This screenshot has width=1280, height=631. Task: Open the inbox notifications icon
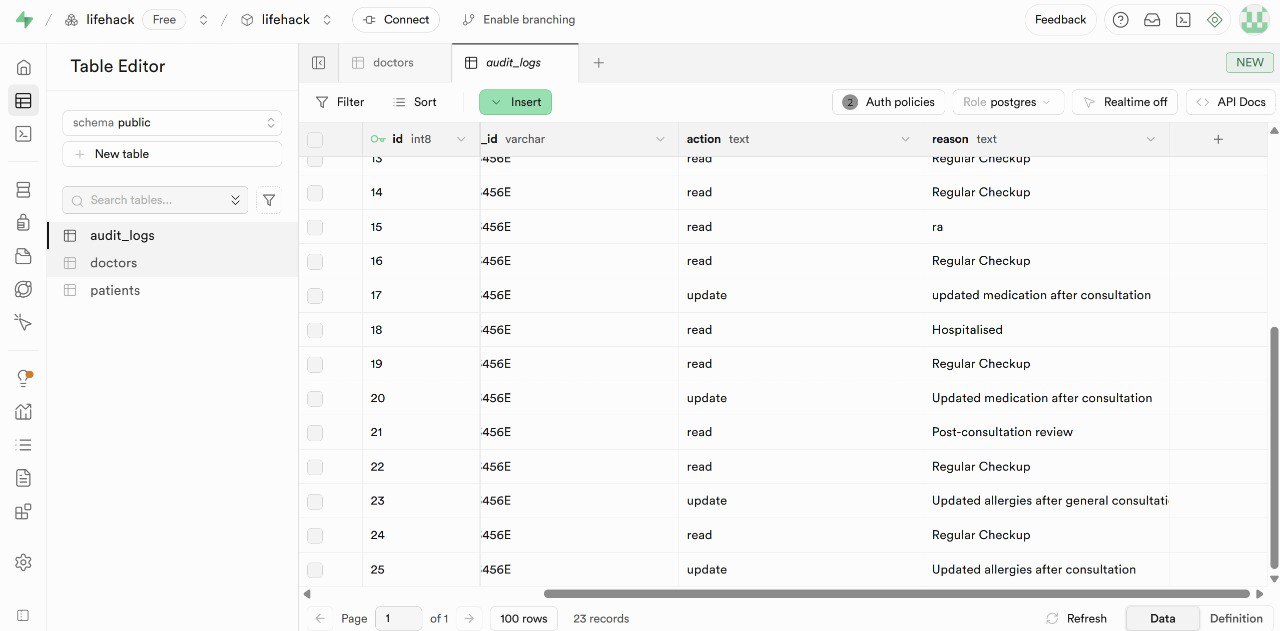[1152, 20]
